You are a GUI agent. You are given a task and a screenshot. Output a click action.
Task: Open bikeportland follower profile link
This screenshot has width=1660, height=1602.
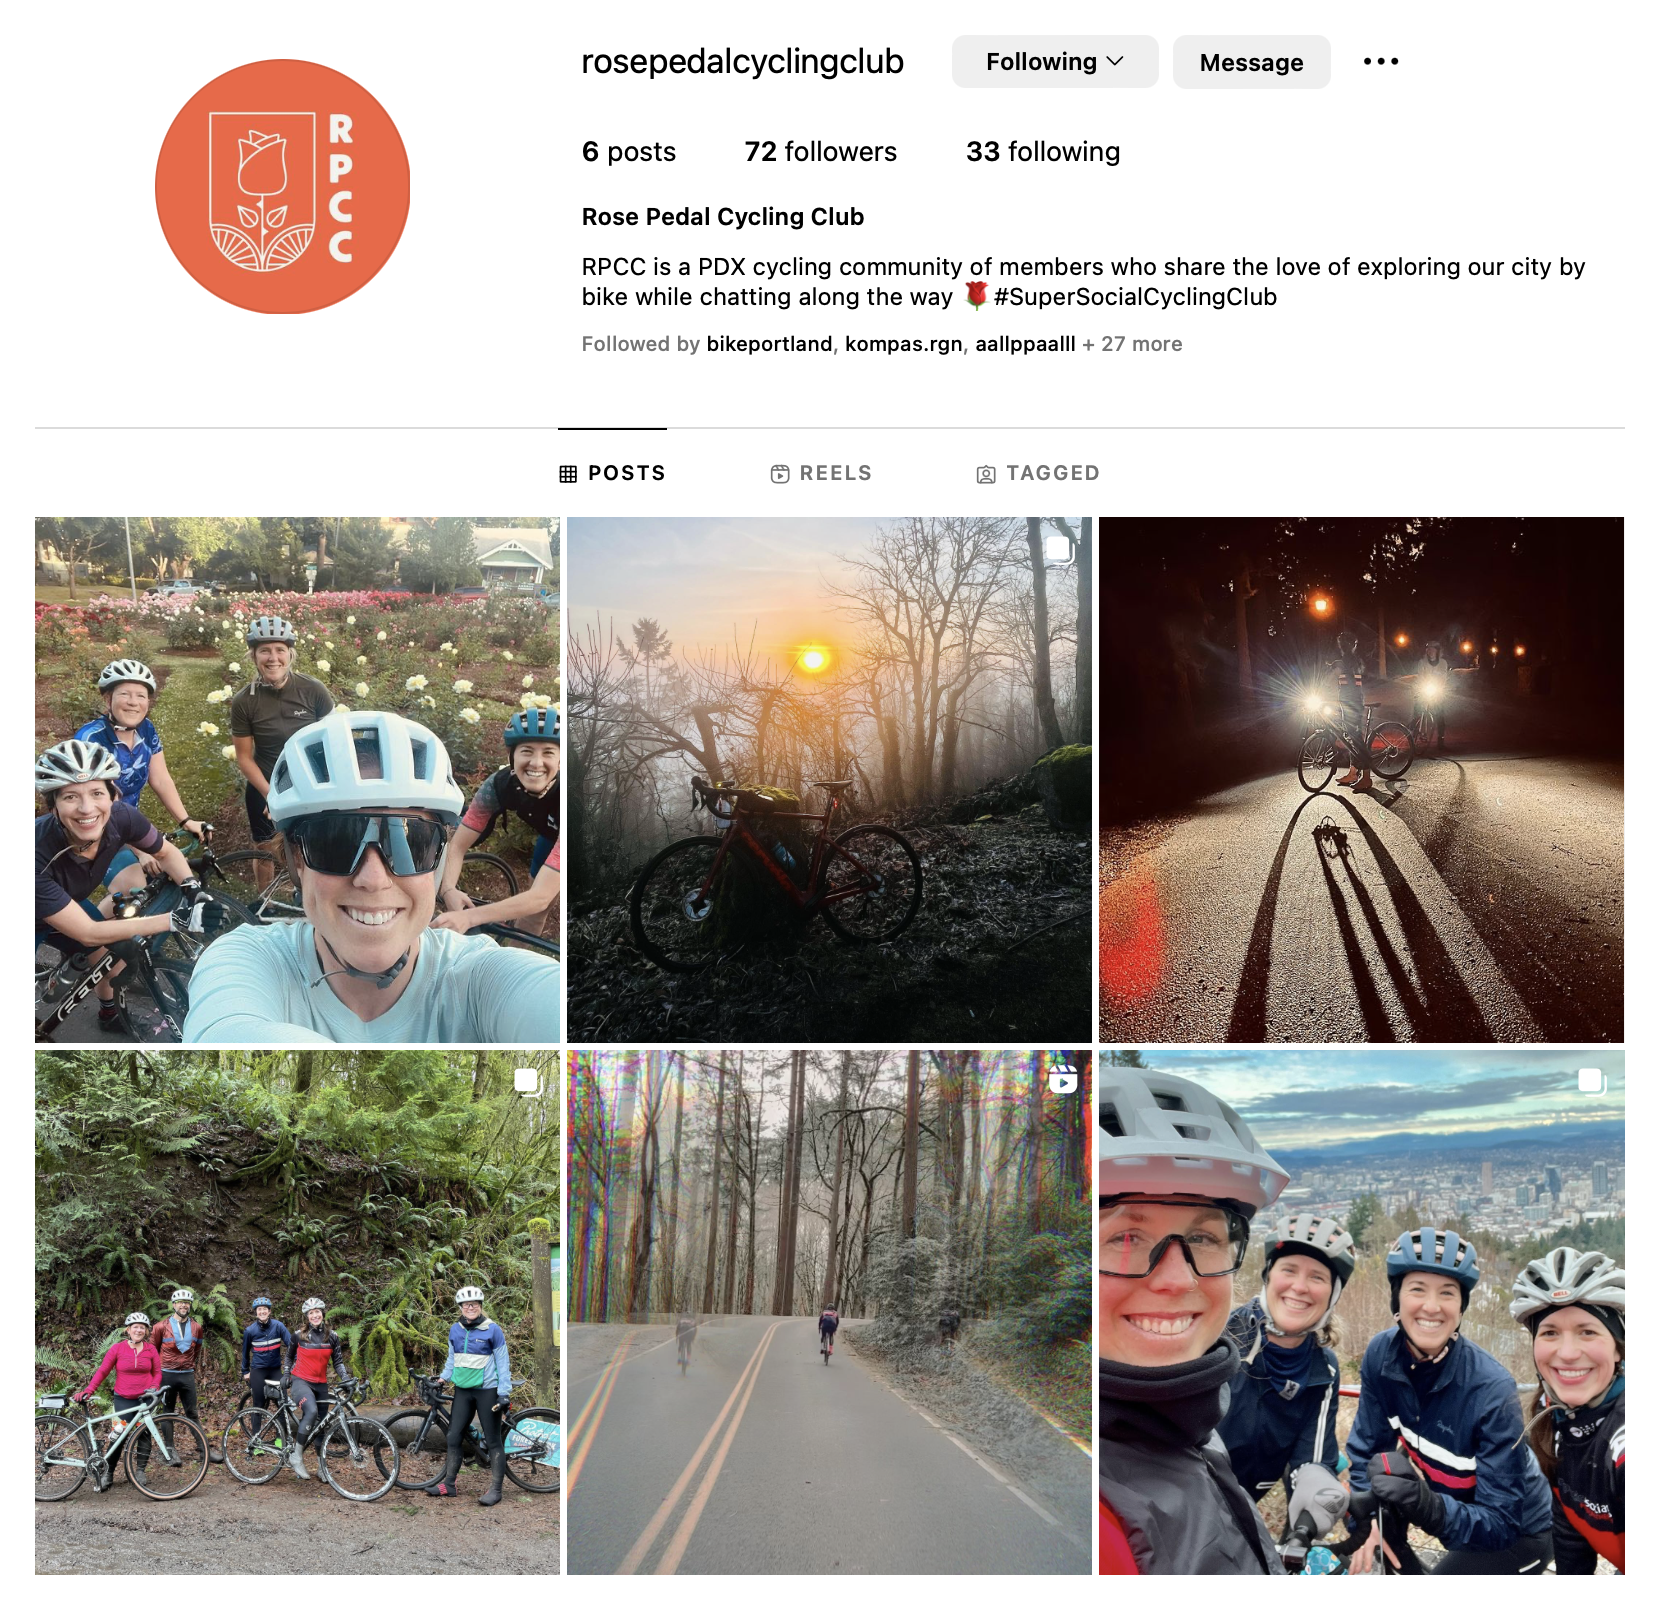tap(769, 344)
